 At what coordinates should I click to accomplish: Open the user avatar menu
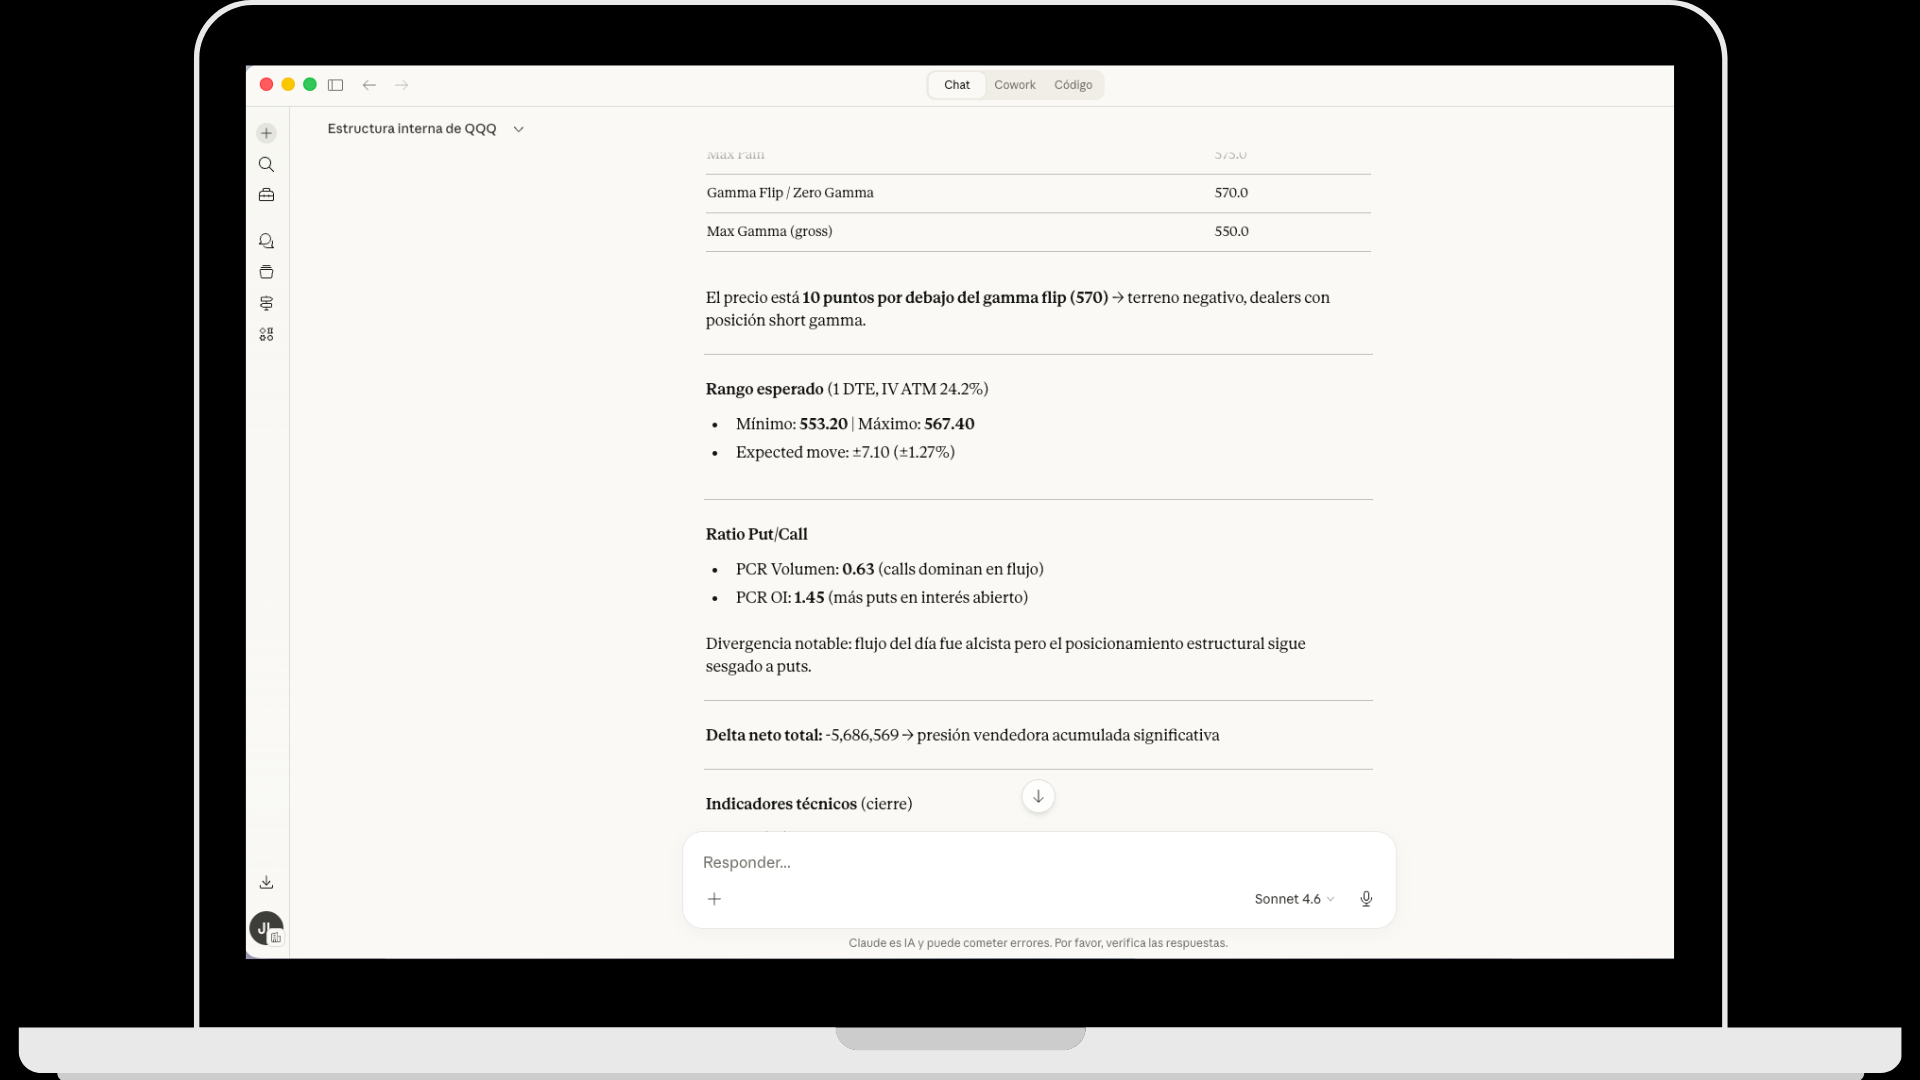[x=264, y=928]
